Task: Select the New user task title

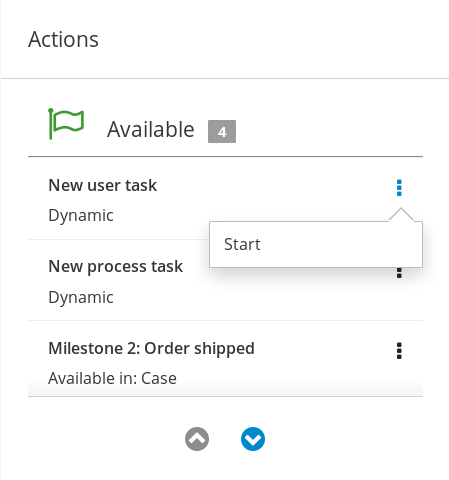Action: click(x=103, y=185)
